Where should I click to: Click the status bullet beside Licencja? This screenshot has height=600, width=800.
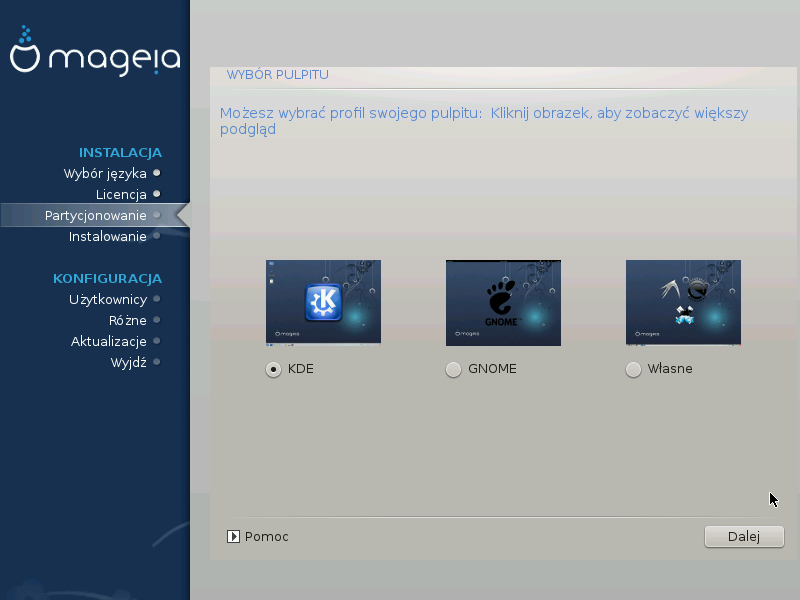(157, 194)
